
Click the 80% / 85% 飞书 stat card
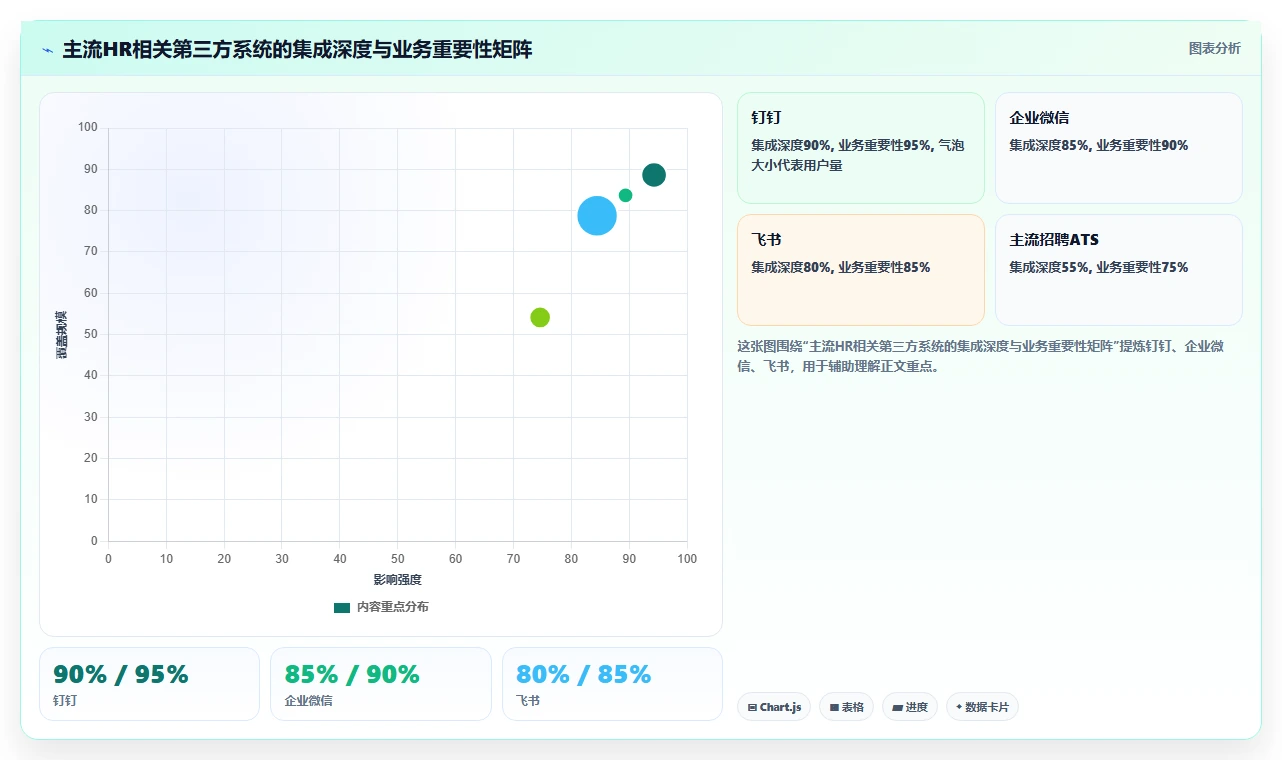(x=612, y=684)
